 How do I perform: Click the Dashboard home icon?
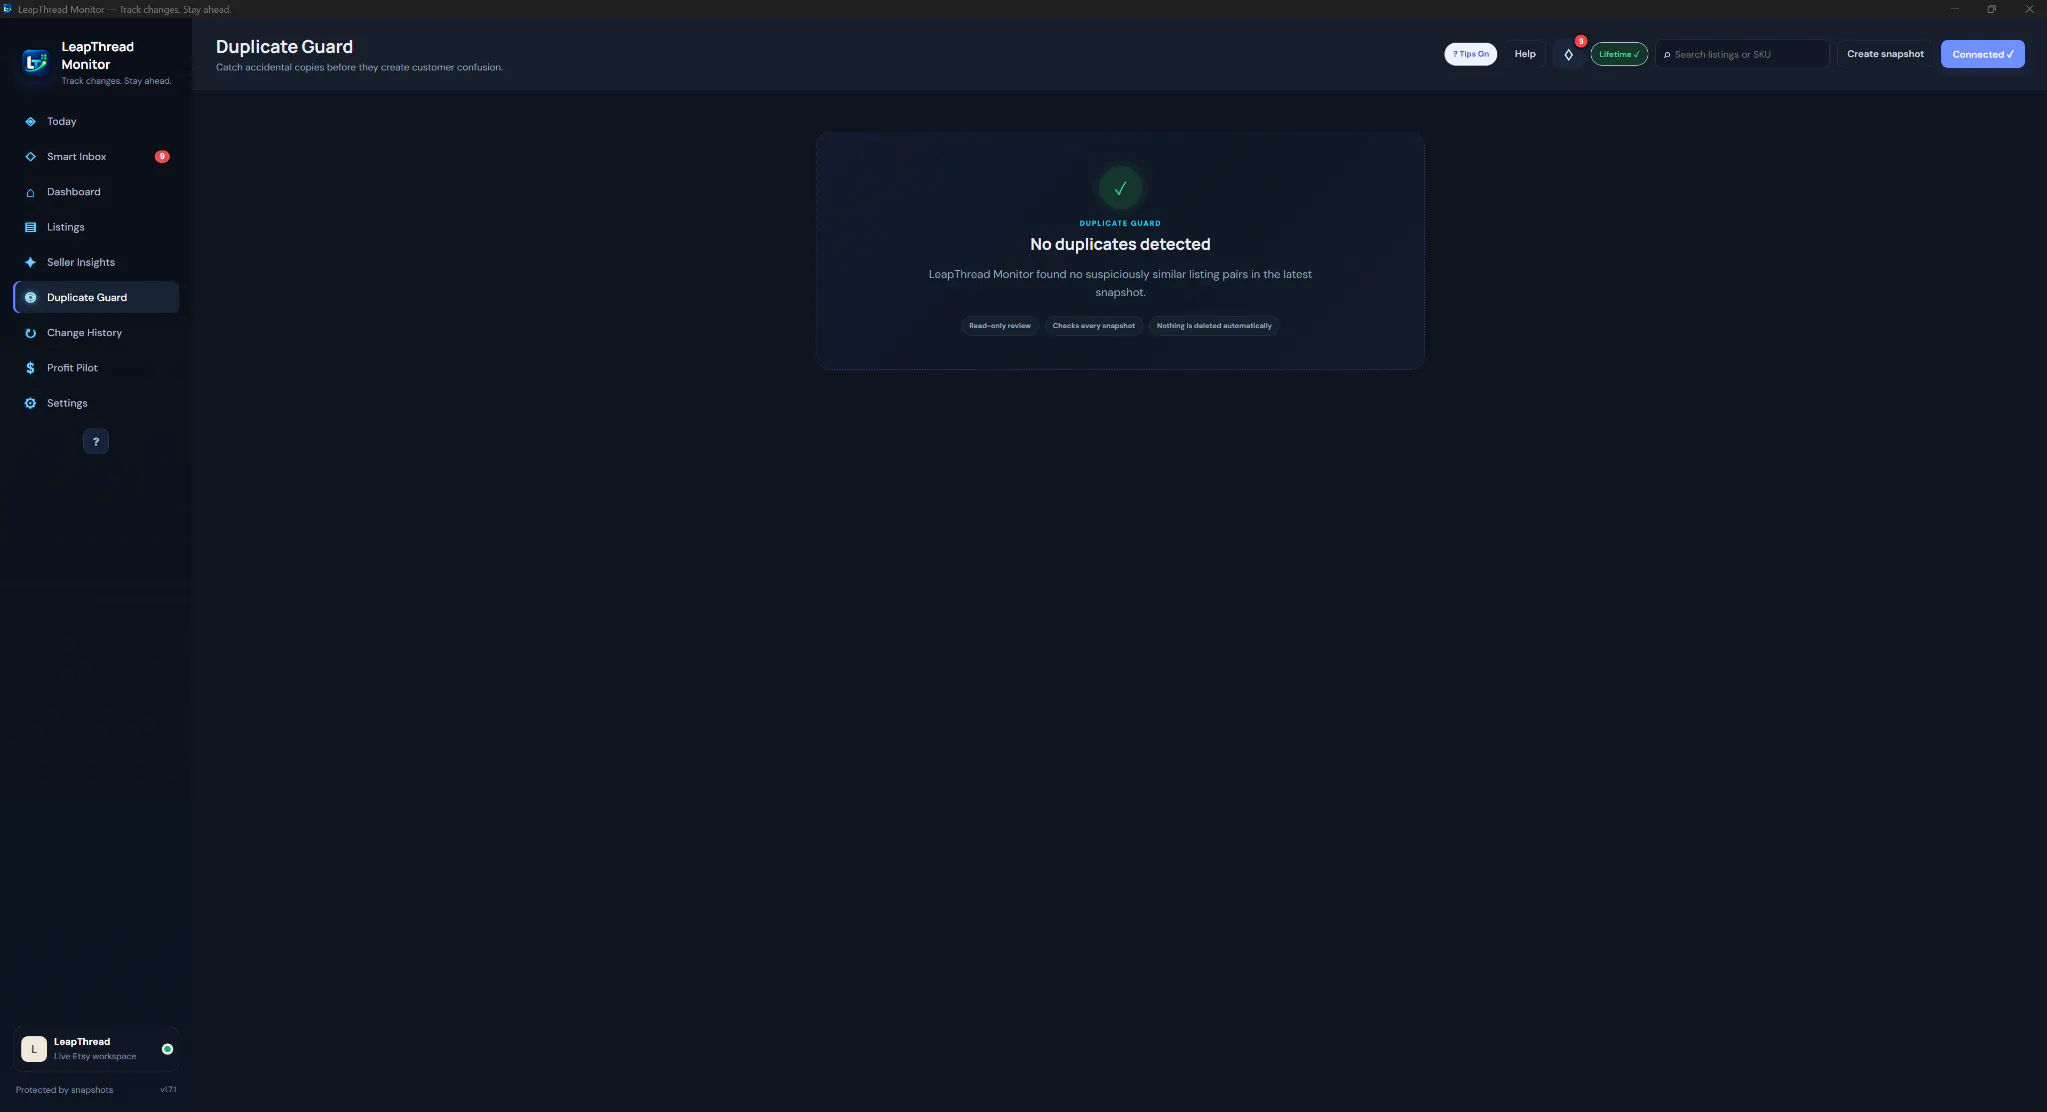tap(30, 192)
